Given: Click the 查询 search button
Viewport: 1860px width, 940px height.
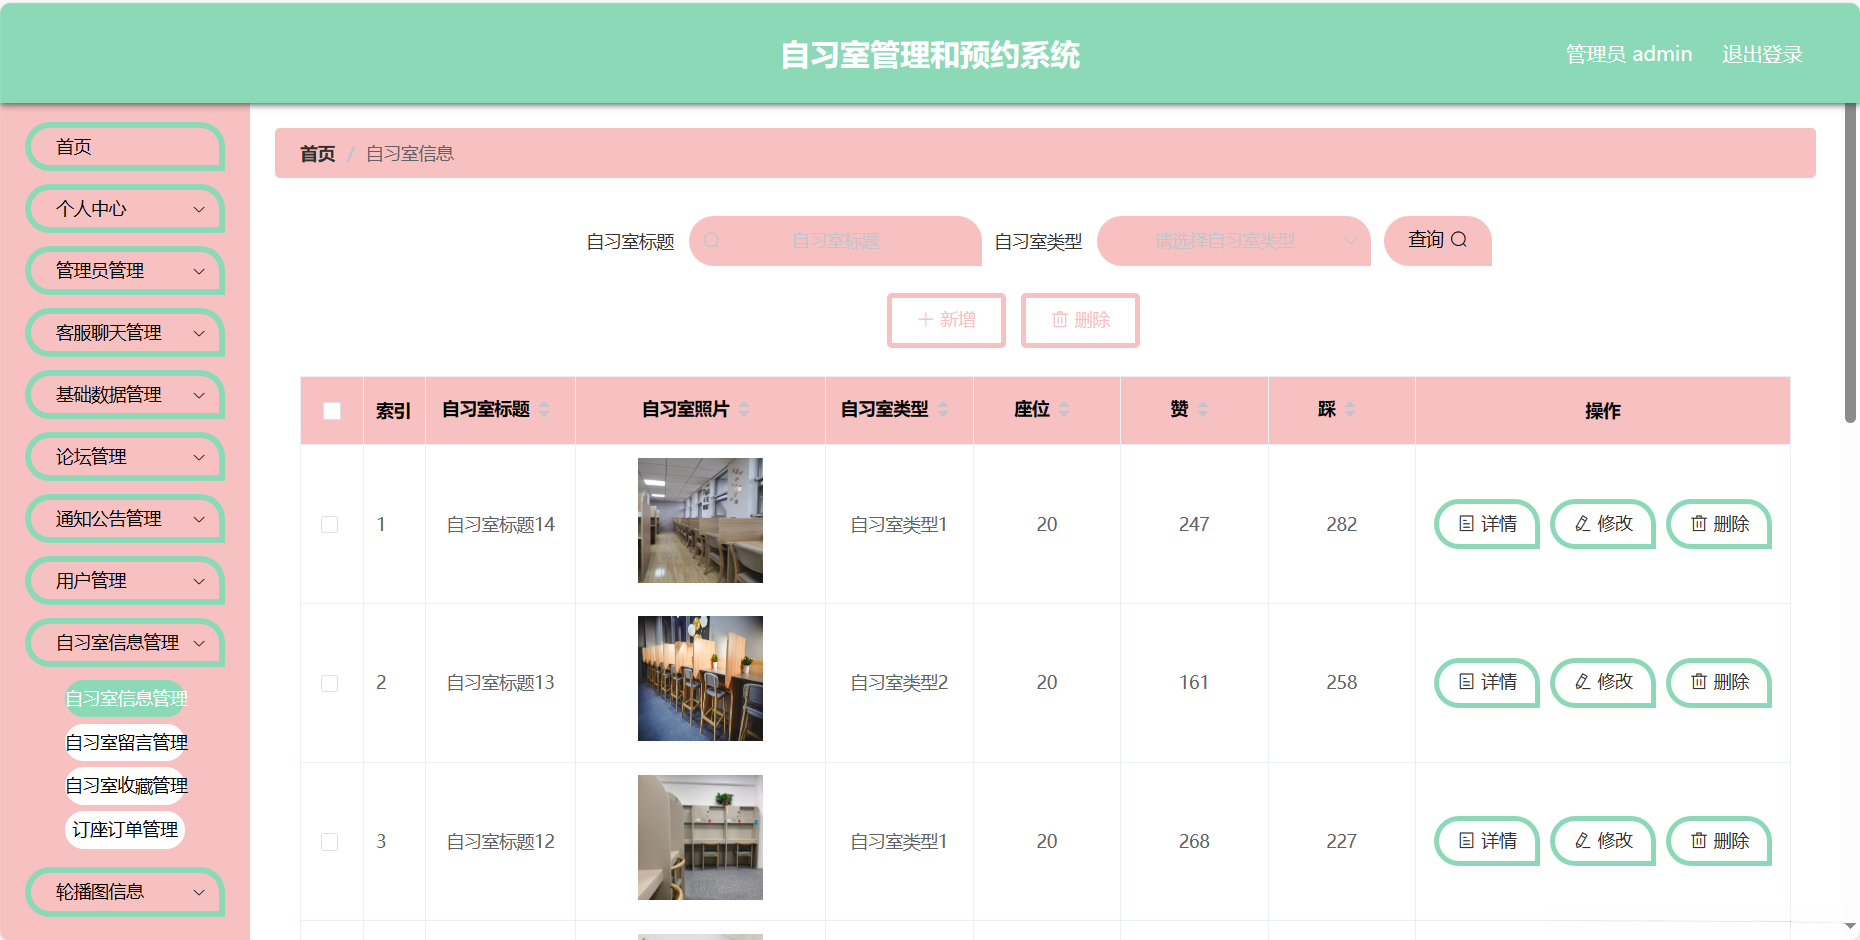Looking at the screenshot, I should pos(1438,240).
